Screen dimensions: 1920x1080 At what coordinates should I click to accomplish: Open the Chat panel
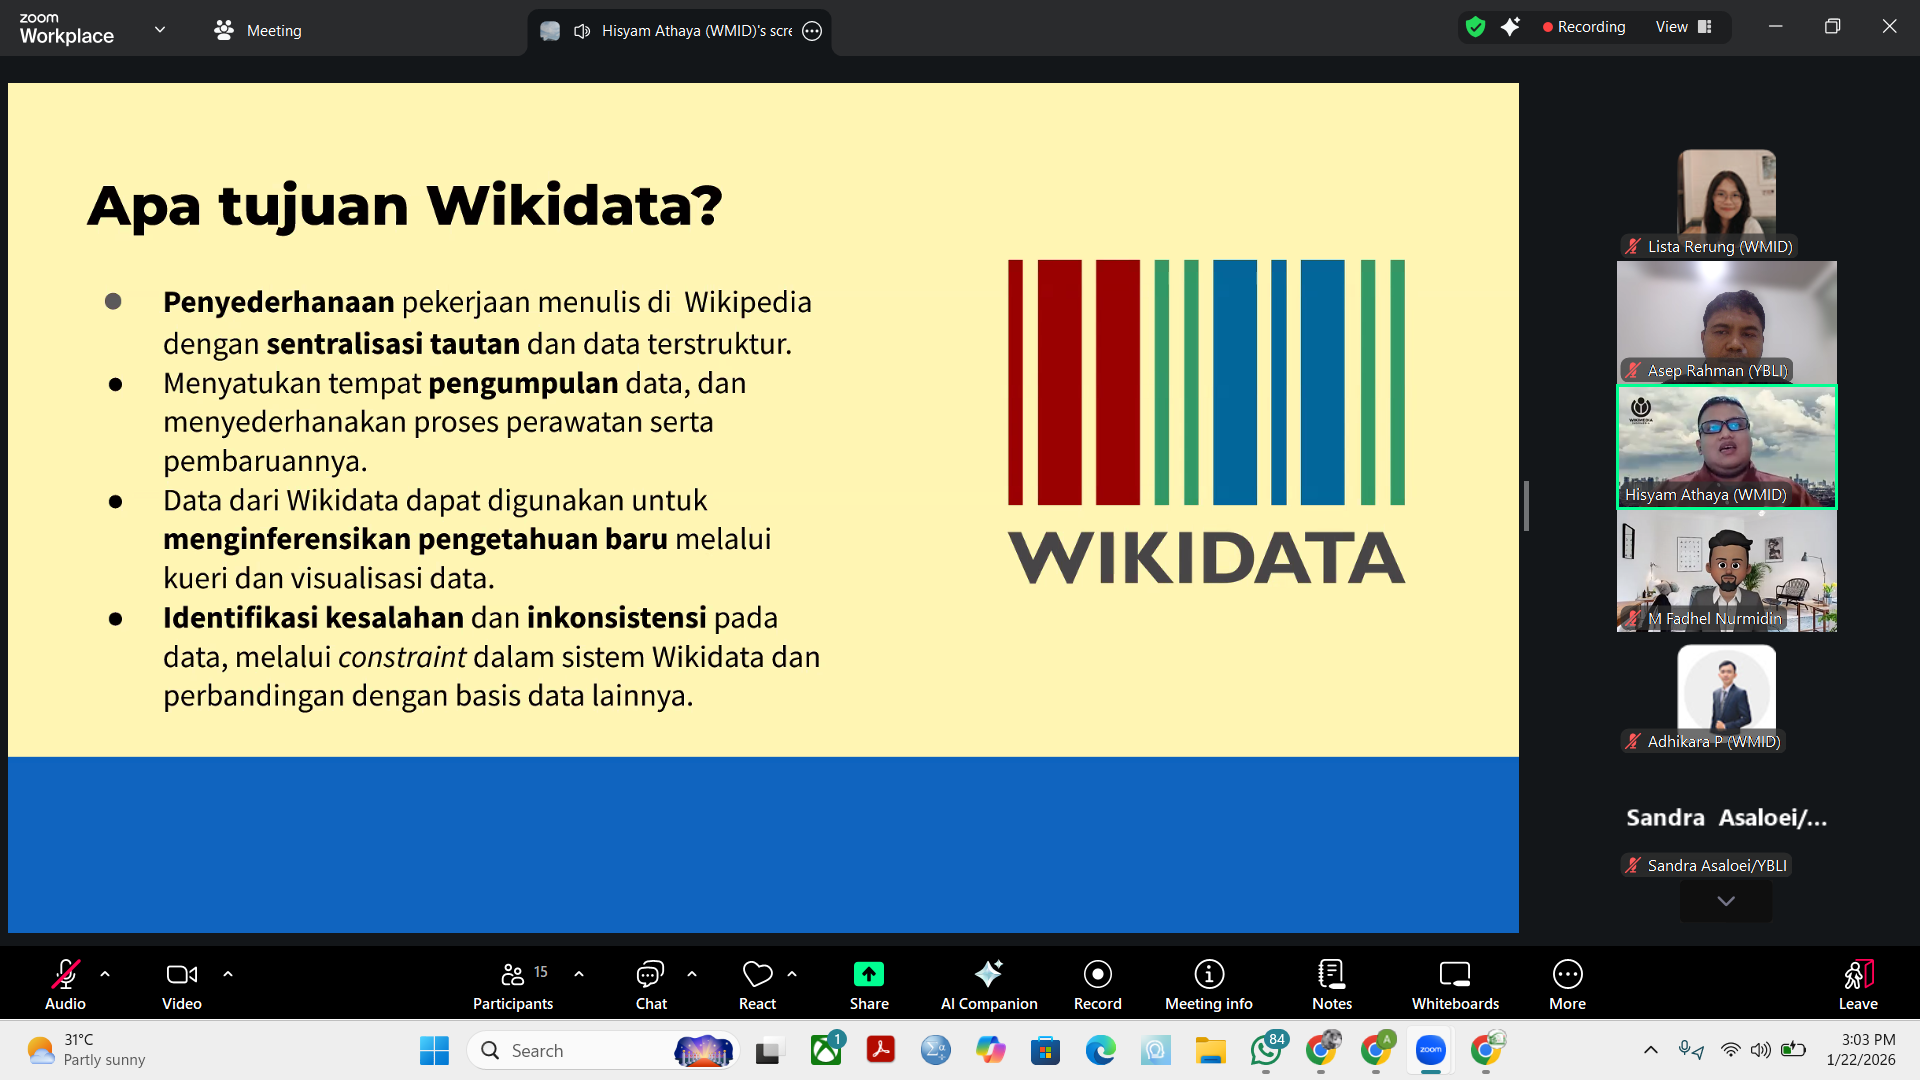tap(650, 984)
